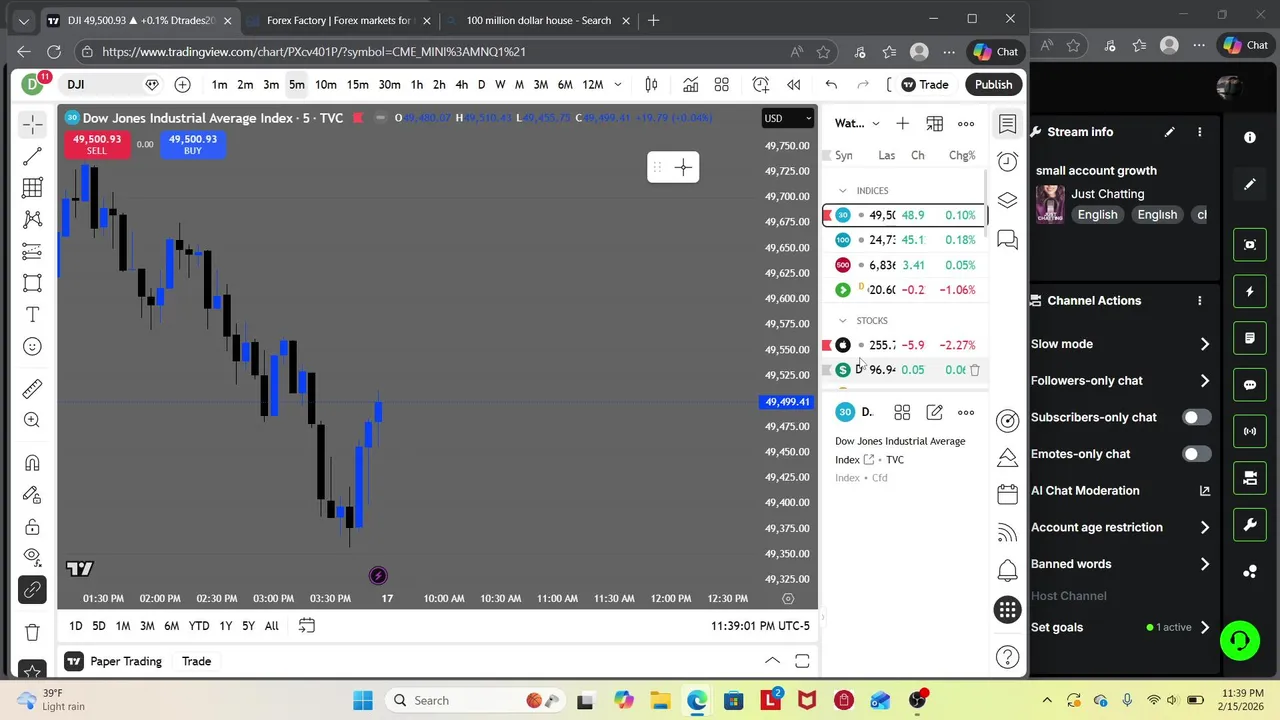Open the Trade tab in bottom panel
The width and height of the screenshot is (1280, 720).
[x=196, y=661]
